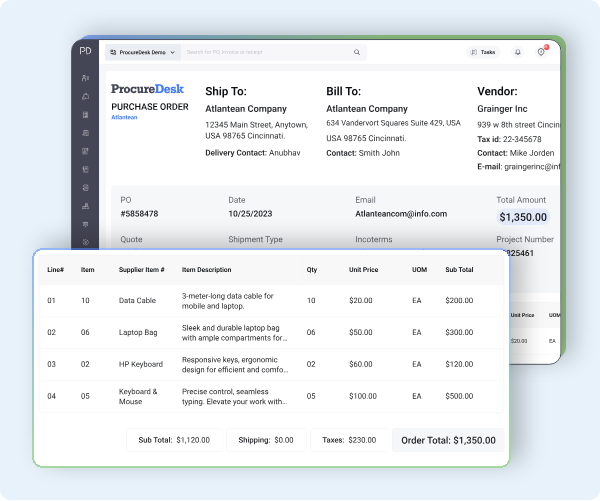Open the grid-tiles sidebar icon
This screenshot has width=600, height=501.
(x=85, y=151)
